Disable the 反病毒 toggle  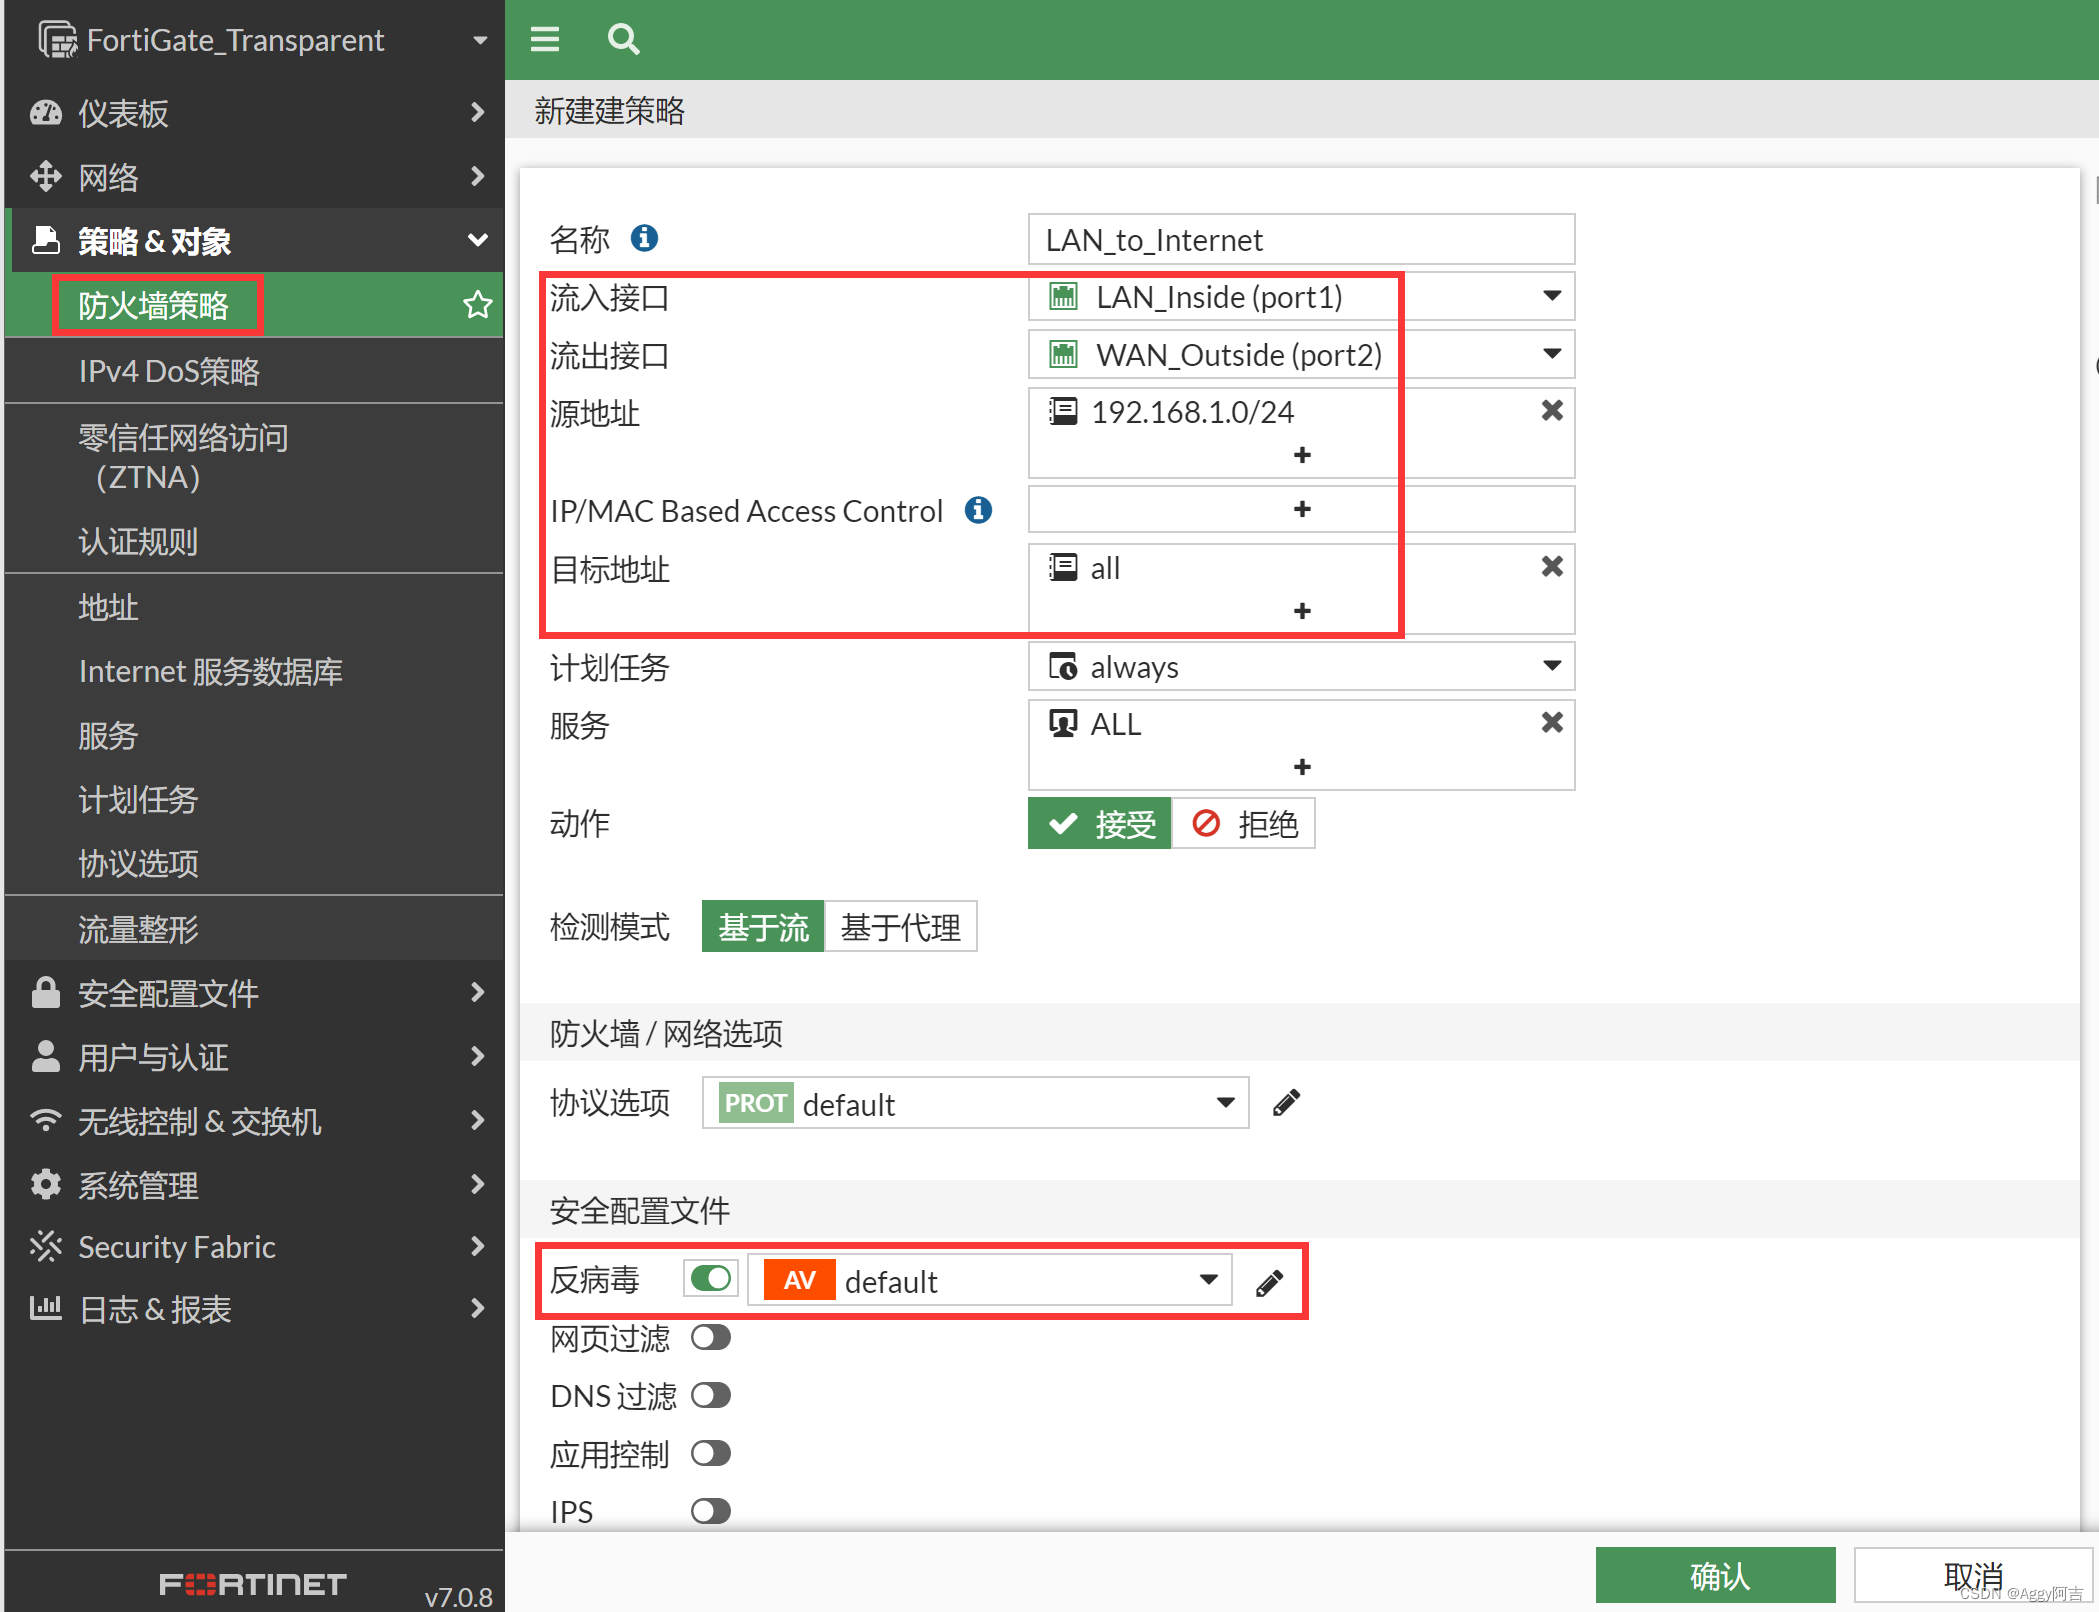(711, 1279)
